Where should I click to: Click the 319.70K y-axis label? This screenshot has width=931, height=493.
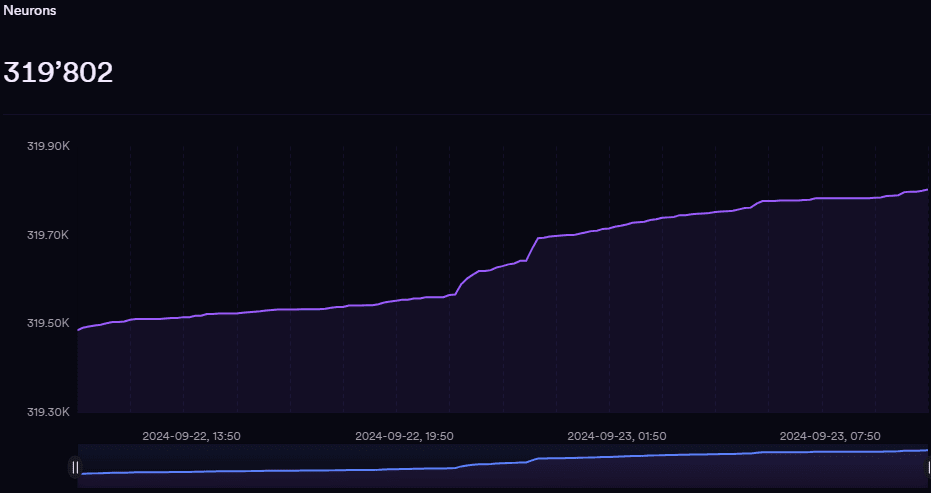[48, 235]
